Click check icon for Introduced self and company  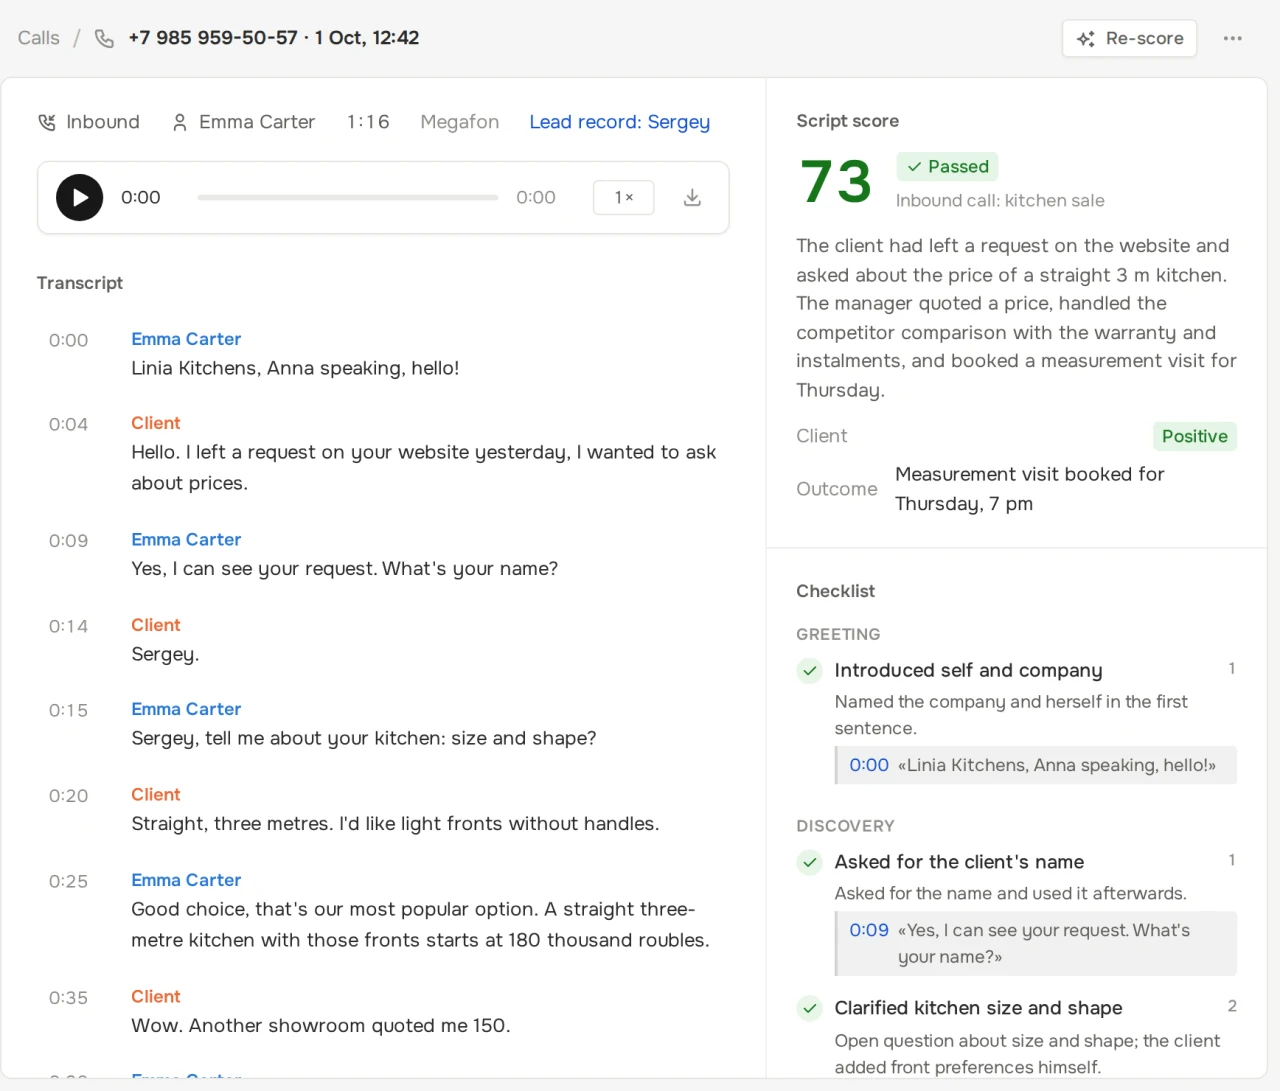point(810,671)
